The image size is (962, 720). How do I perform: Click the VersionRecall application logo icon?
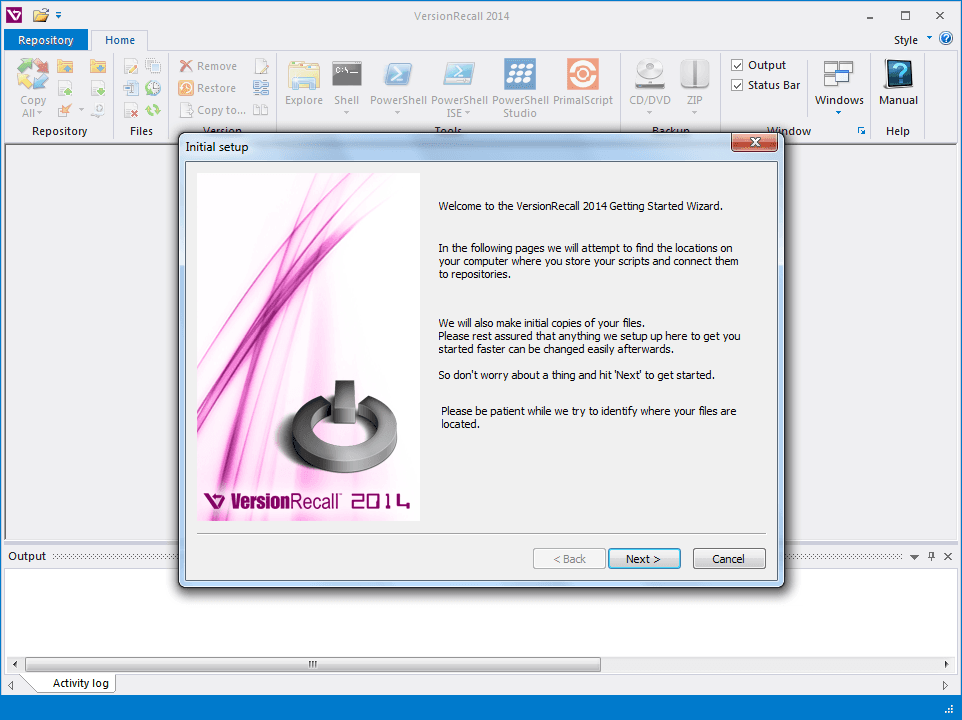(x=13, y=15)
